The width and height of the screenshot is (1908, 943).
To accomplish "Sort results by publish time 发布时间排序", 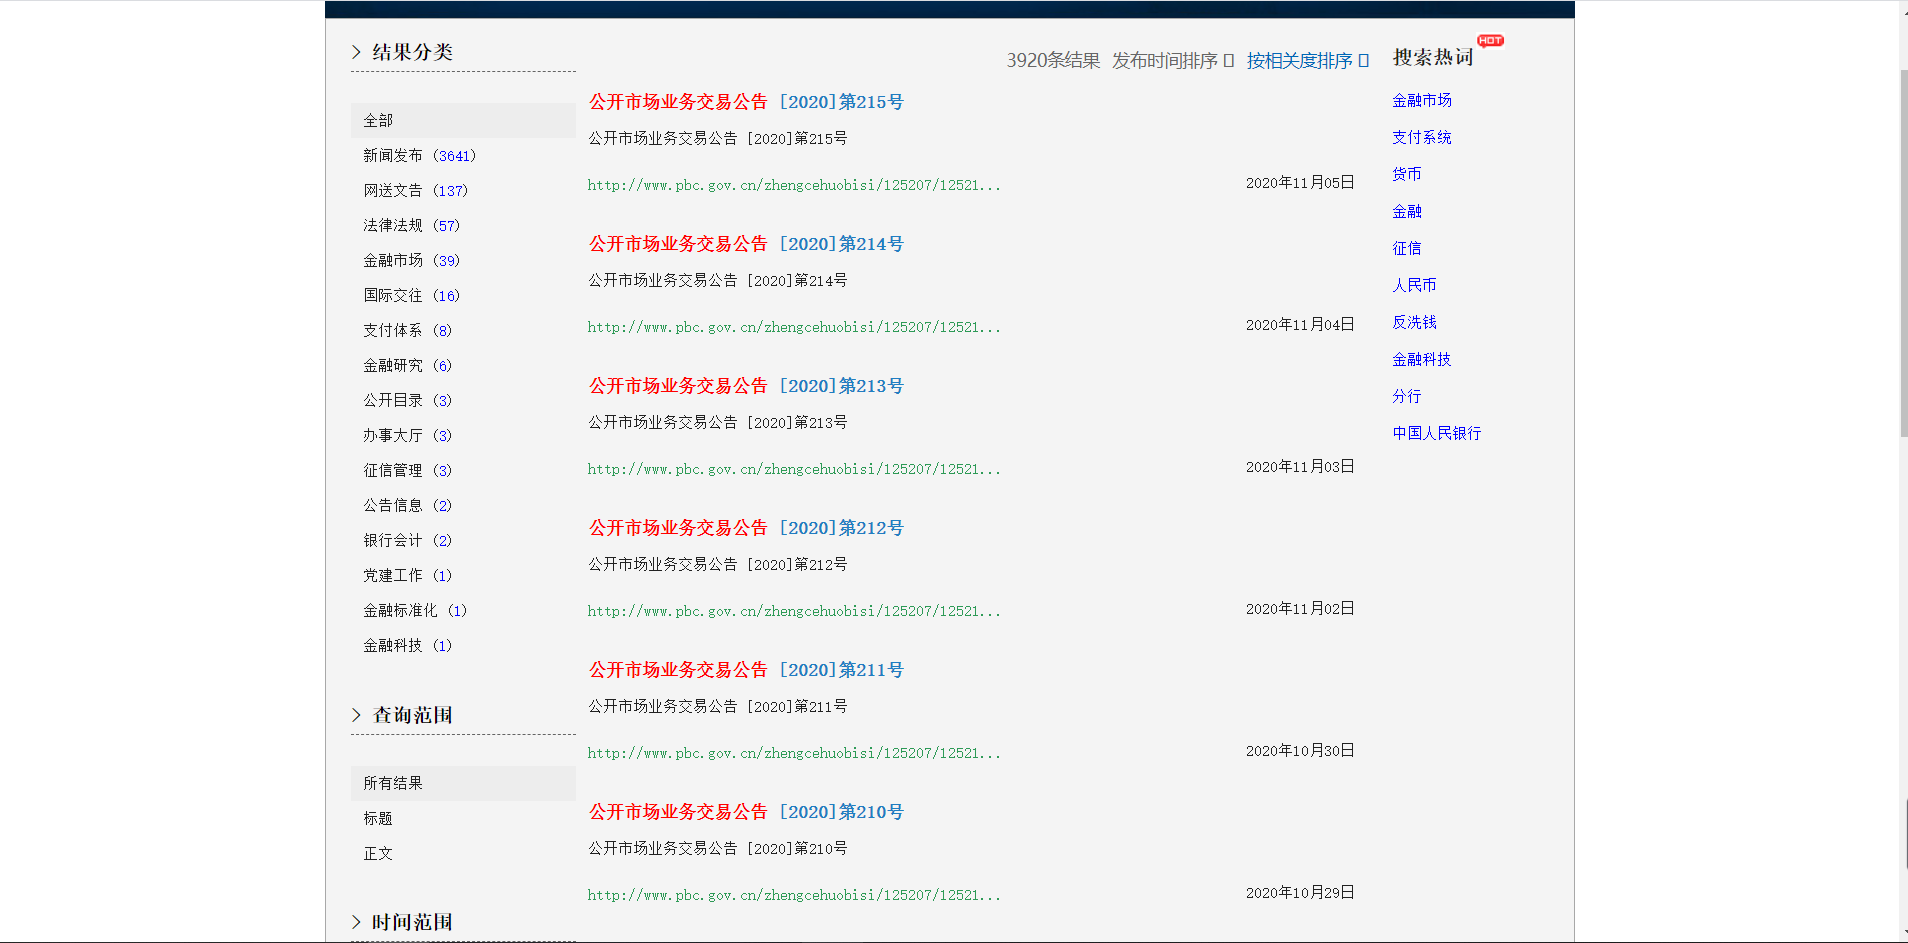I will pyautogui.click(x=1173, y=61).
